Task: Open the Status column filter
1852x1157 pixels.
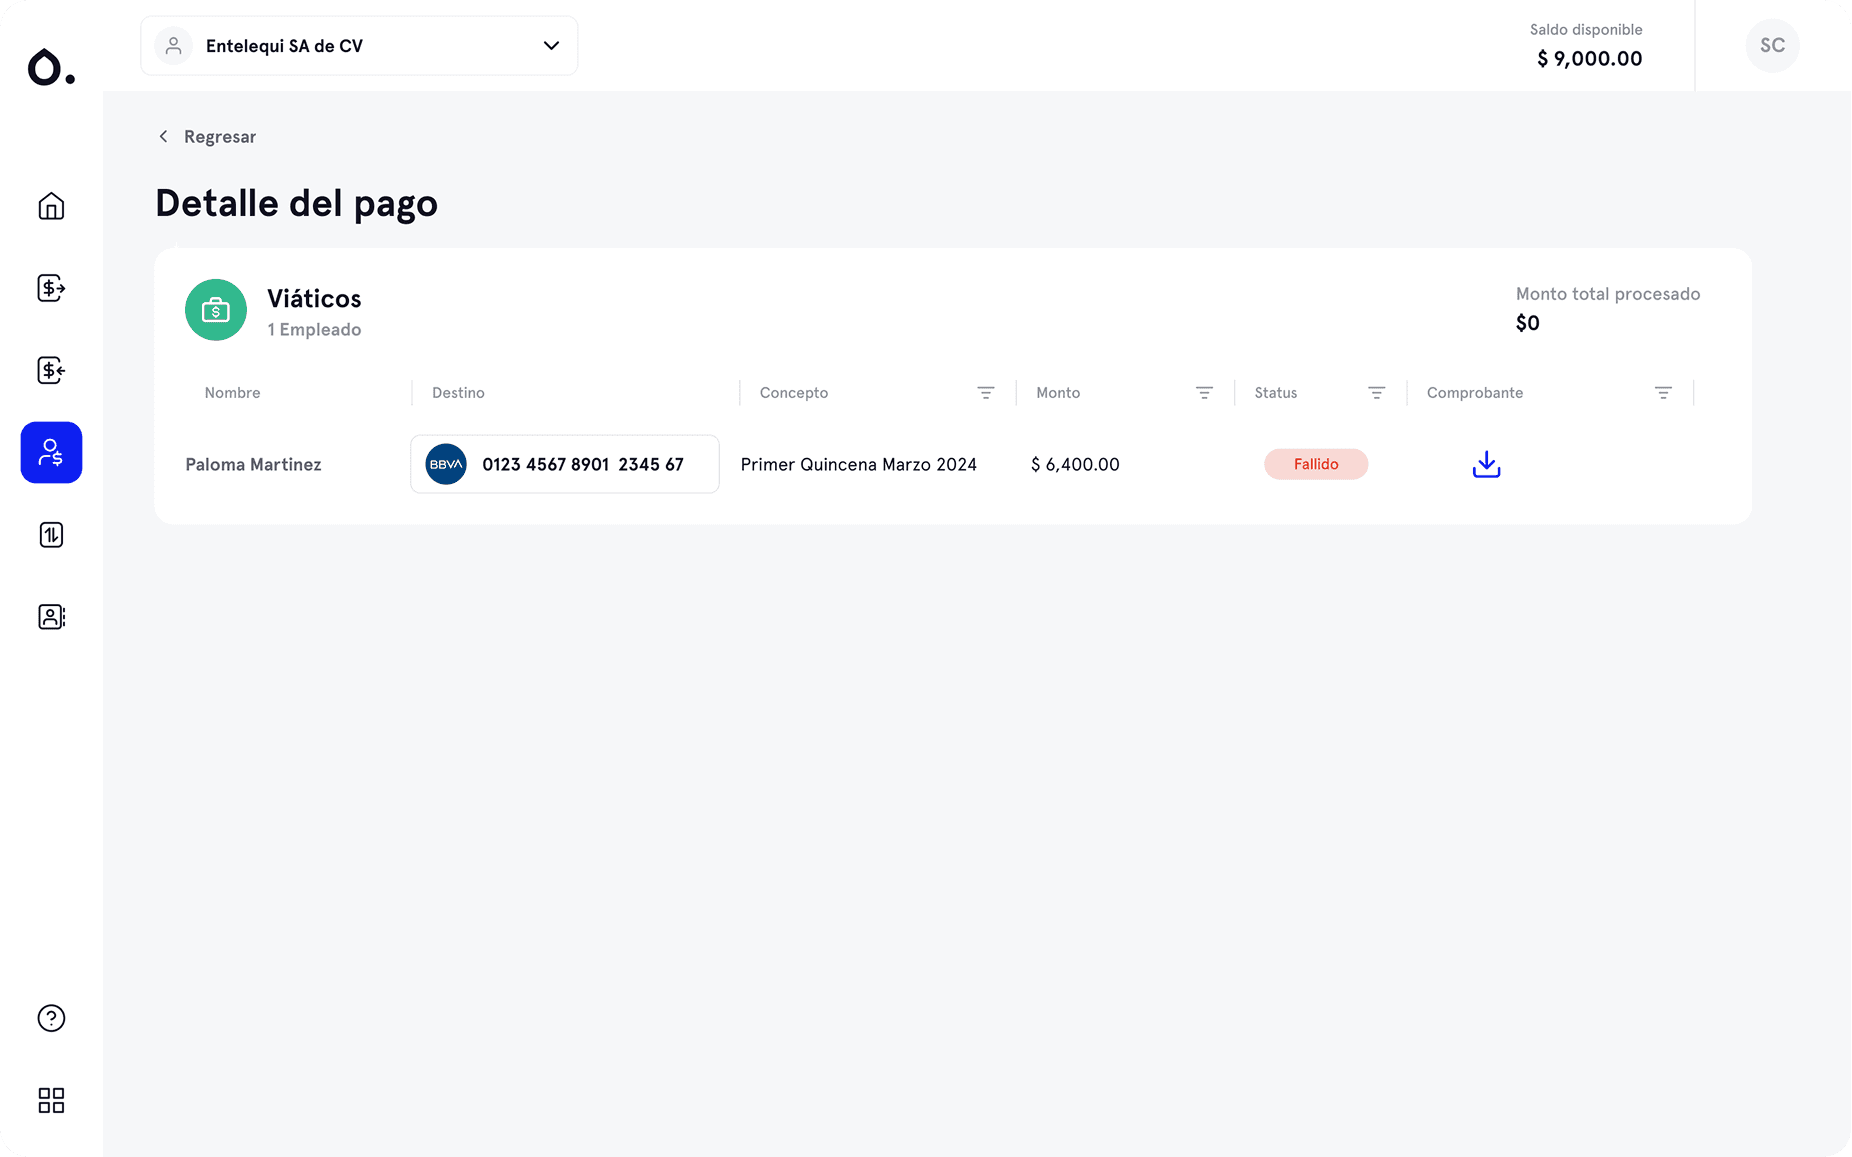Action: 1376,392
